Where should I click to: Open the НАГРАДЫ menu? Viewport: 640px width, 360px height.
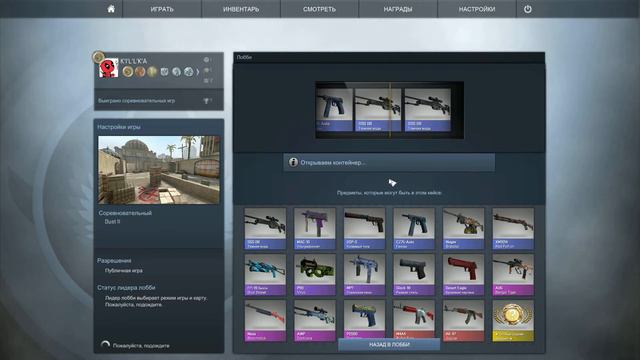398,9
